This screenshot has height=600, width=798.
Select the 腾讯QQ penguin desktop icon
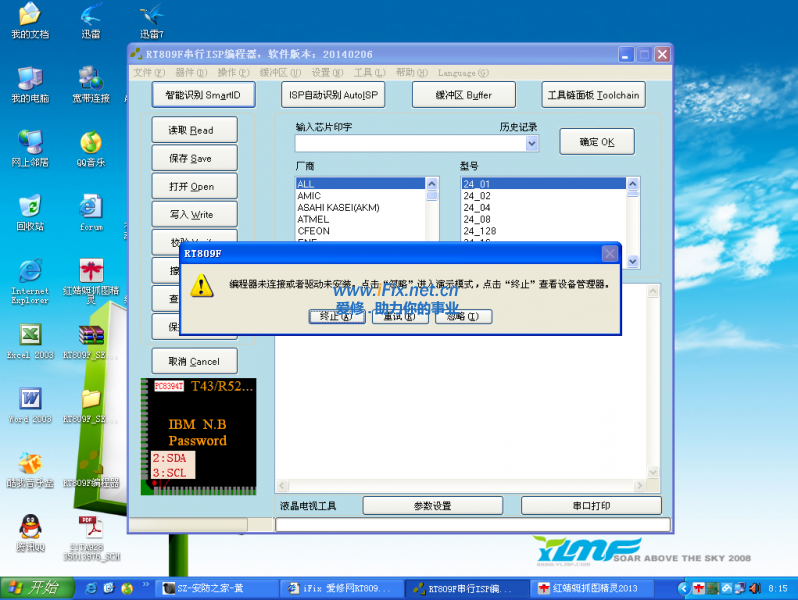(30, 529)
